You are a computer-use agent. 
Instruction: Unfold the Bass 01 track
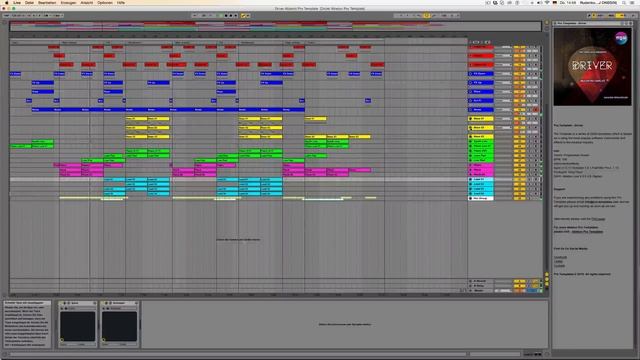[471, 119]
